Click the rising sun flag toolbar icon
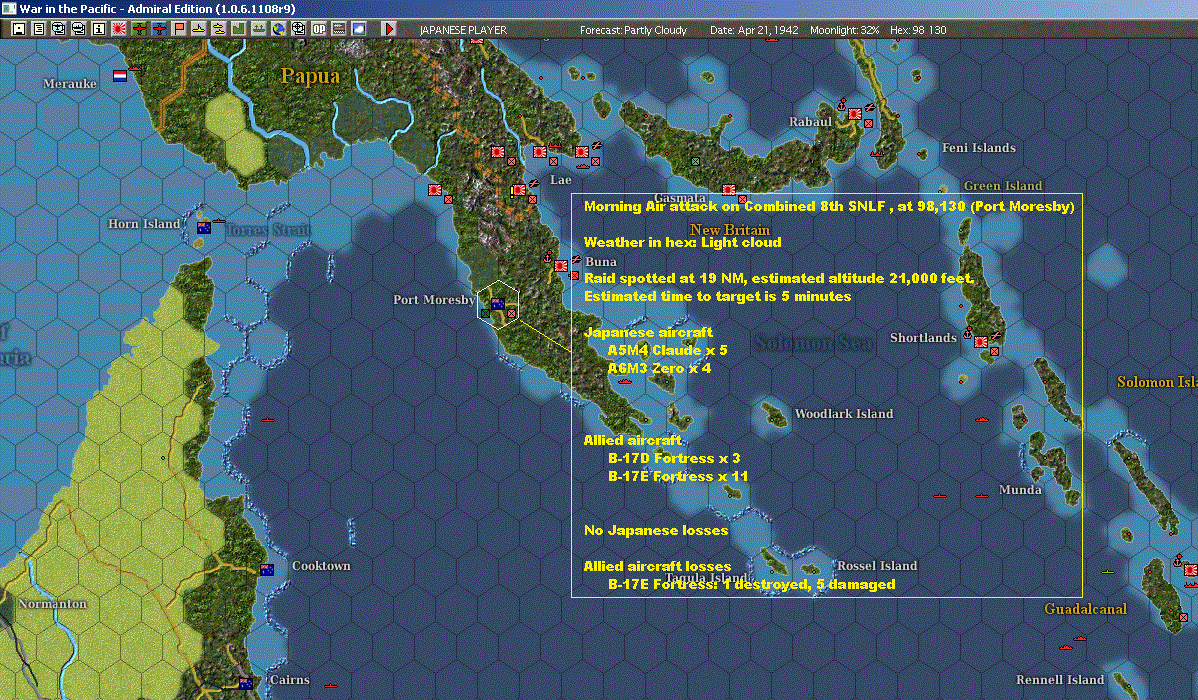The width and height of the screenshot is (1198, 700). (118, 29)
